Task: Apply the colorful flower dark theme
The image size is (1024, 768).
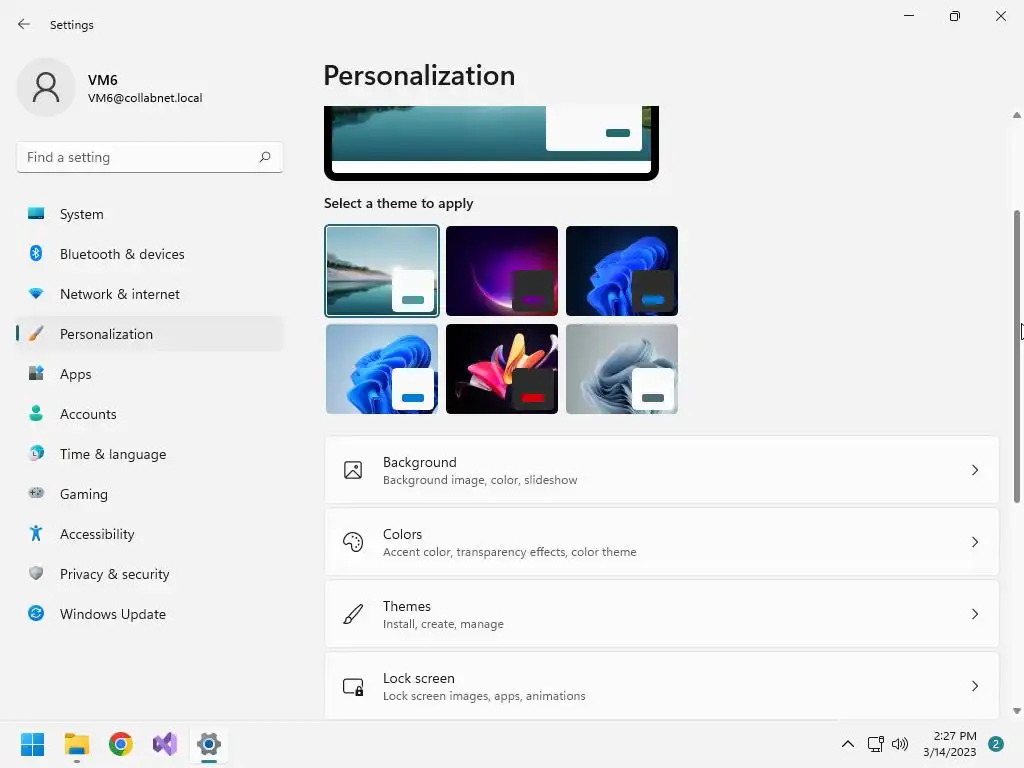Action: [x=502, y=369]
